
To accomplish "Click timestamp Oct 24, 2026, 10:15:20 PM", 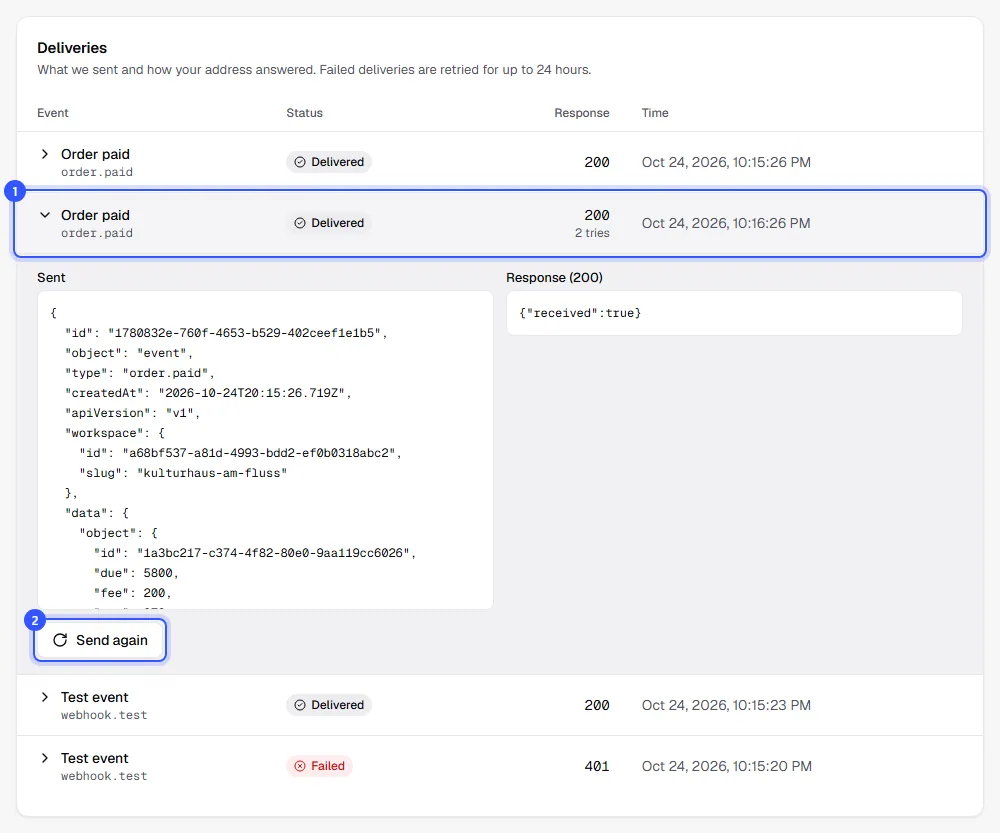I will point(726,766).
